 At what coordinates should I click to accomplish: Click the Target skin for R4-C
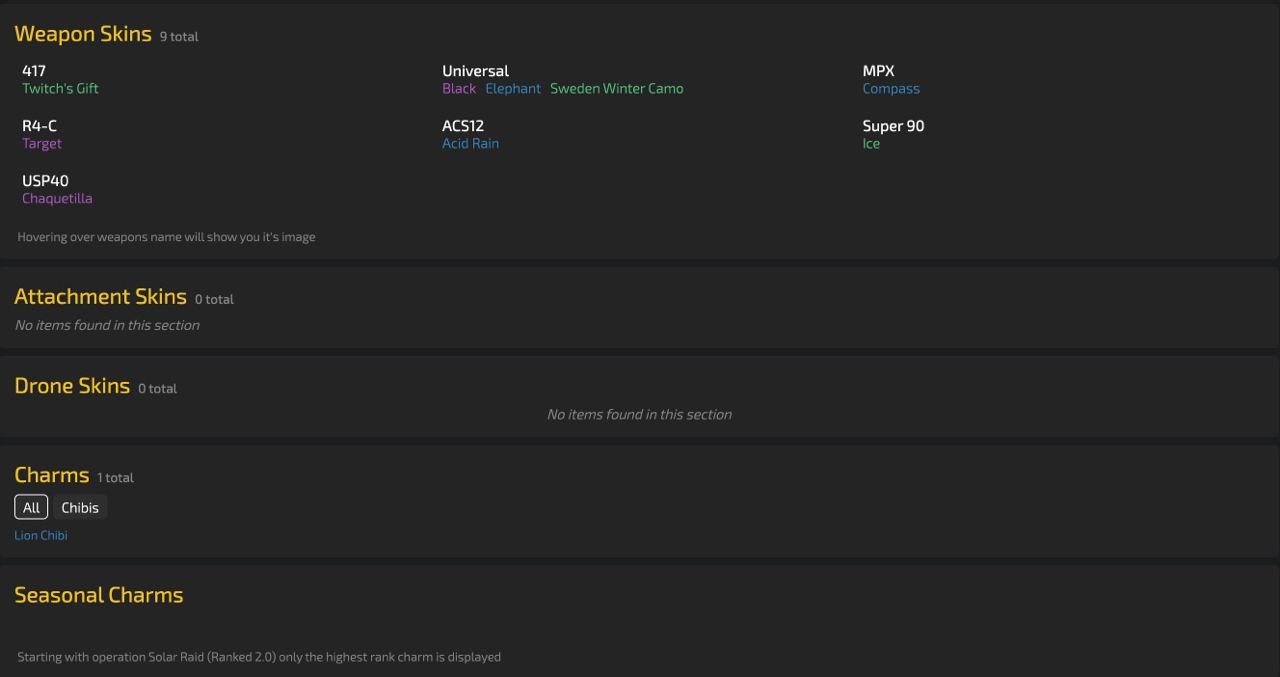coord(42,144)
